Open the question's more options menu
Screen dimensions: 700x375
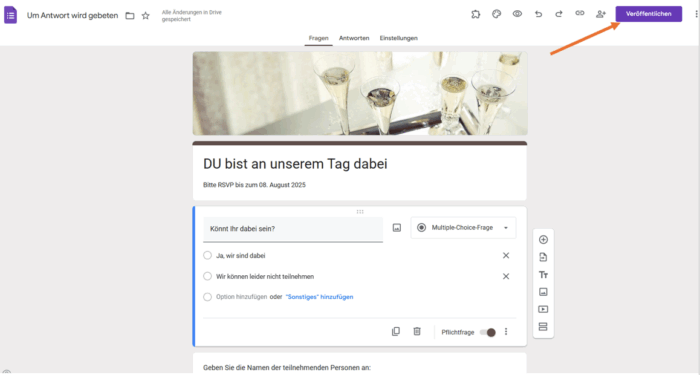coord(506,332)
